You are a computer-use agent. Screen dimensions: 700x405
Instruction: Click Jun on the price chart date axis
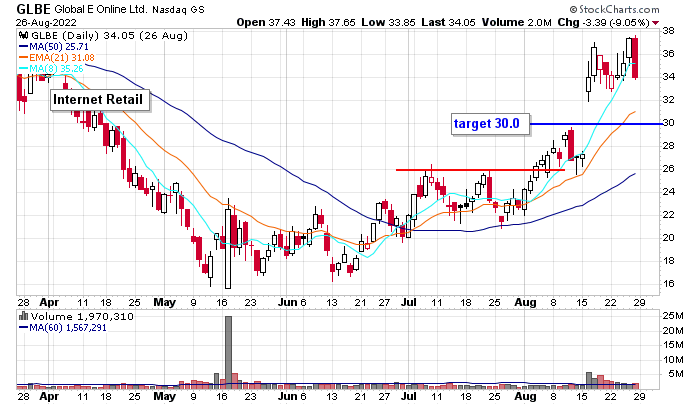(287, 302)
